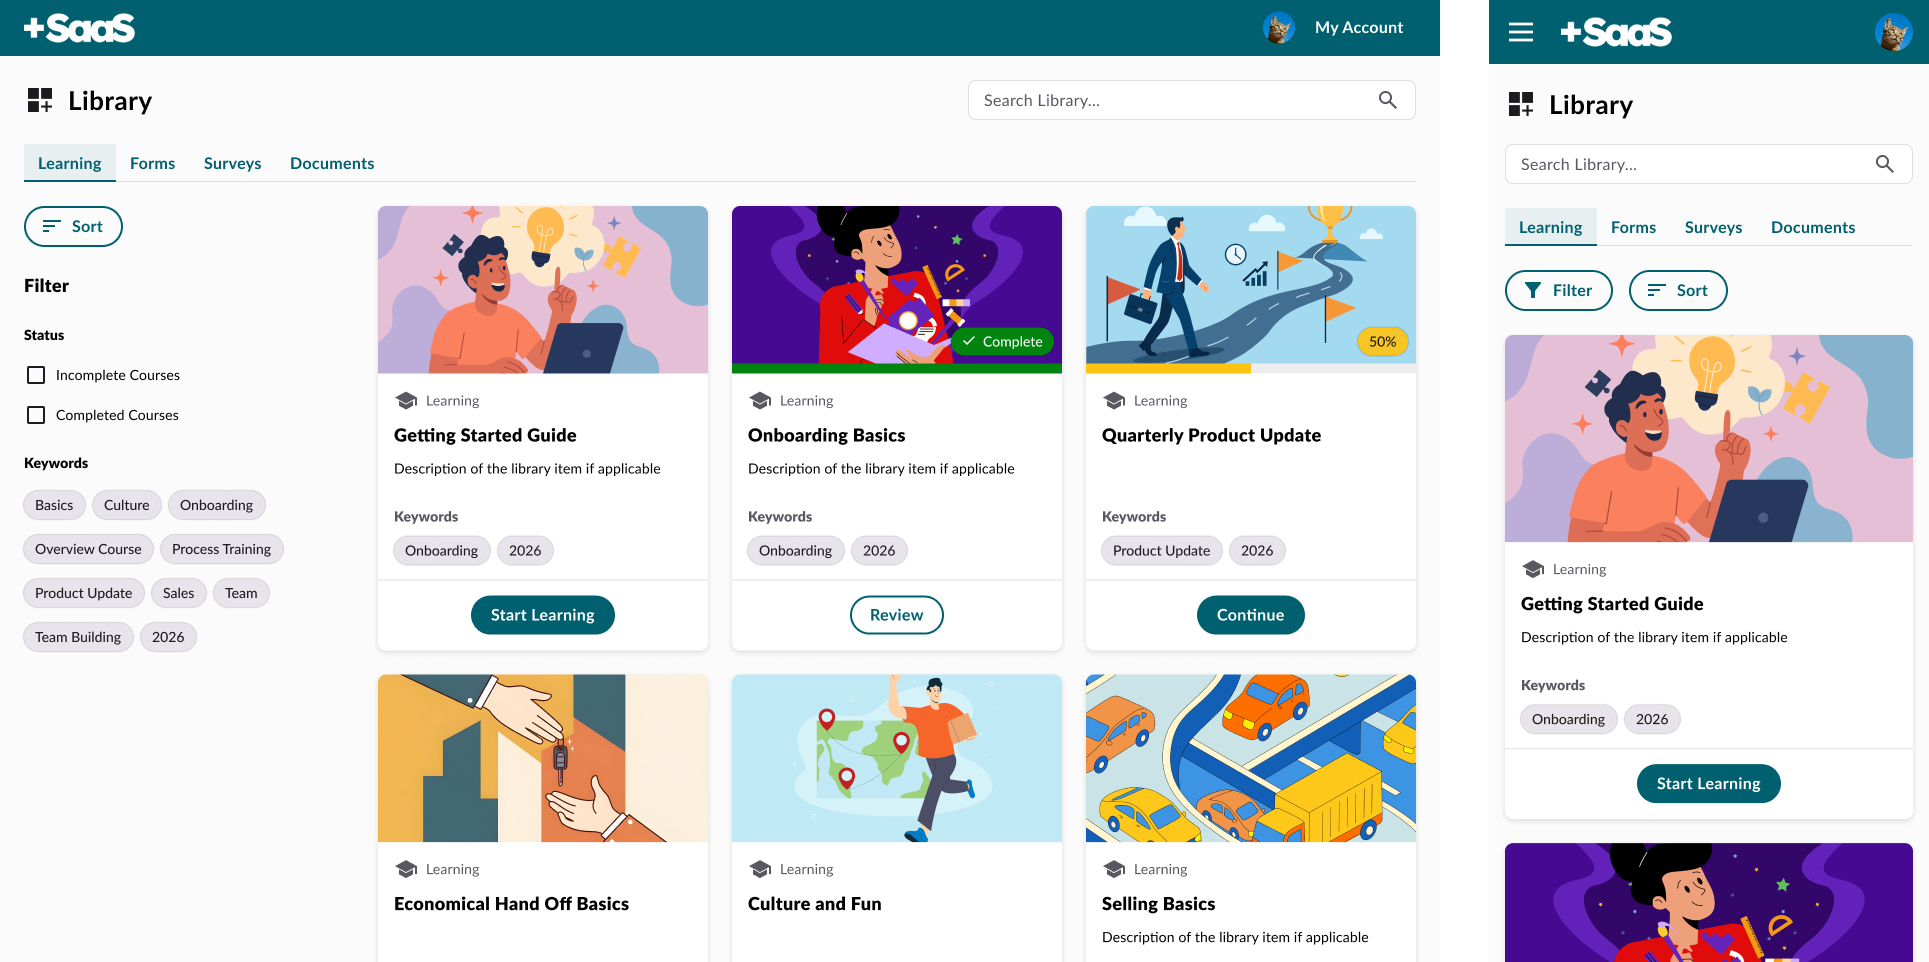1929x962 pixels.
Task: Select the Product Update chip in Filter sidebar
Action: (84, 593)
